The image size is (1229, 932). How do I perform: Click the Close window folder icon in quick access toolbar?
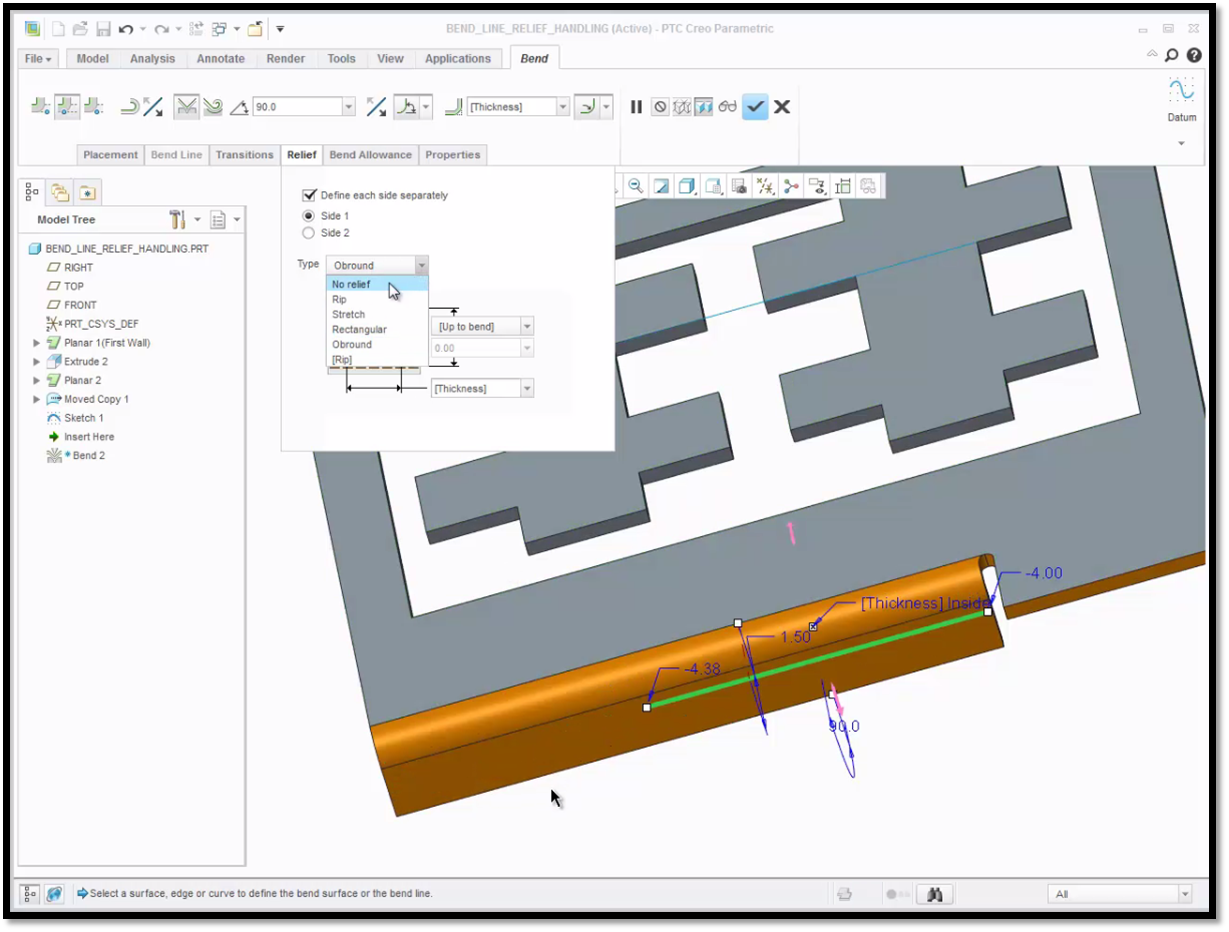click(255, 29)
